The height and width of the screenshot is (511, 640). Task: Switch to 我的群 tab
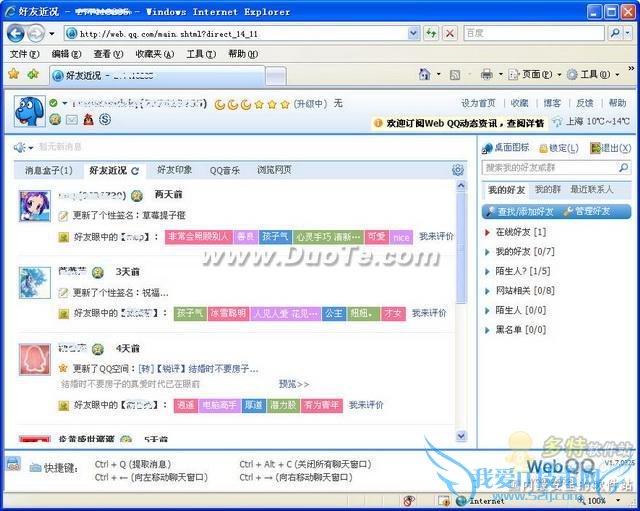pyautogui.click(x=548, y=189)
